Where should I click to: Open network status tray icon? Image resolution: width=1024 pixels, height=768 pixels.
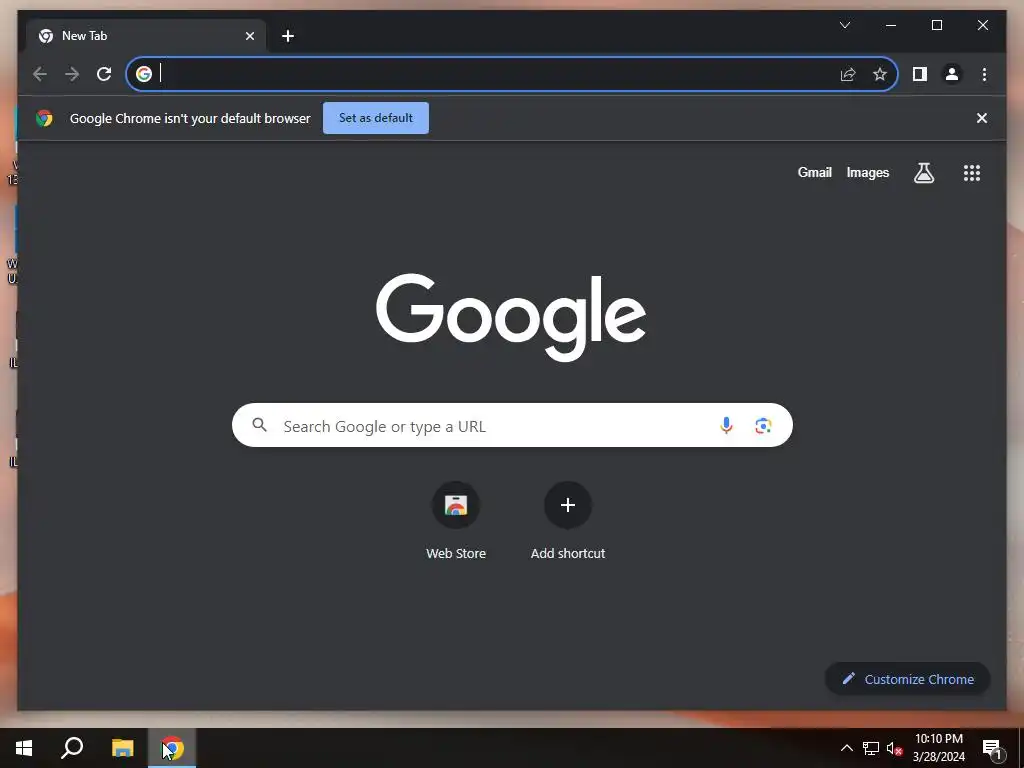[870, 748]
